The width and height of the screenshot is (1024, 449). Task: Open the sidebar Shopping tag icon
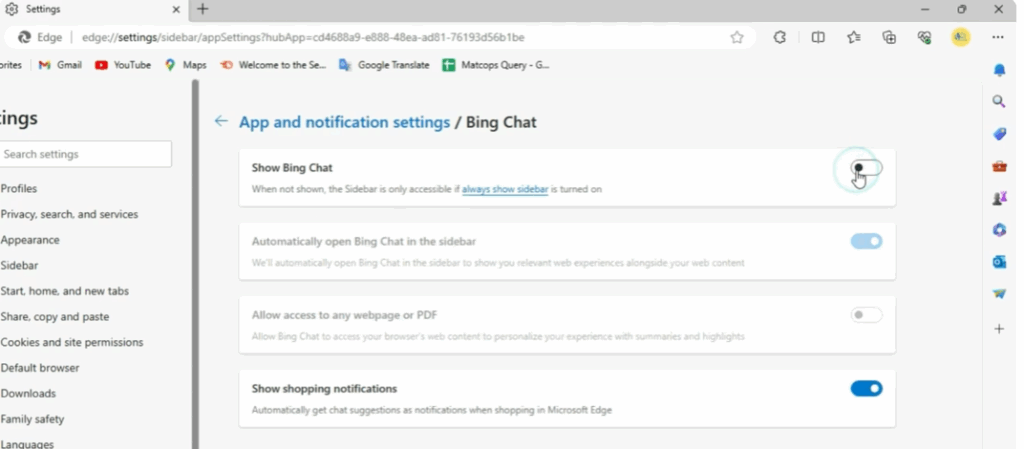point(999,134)
